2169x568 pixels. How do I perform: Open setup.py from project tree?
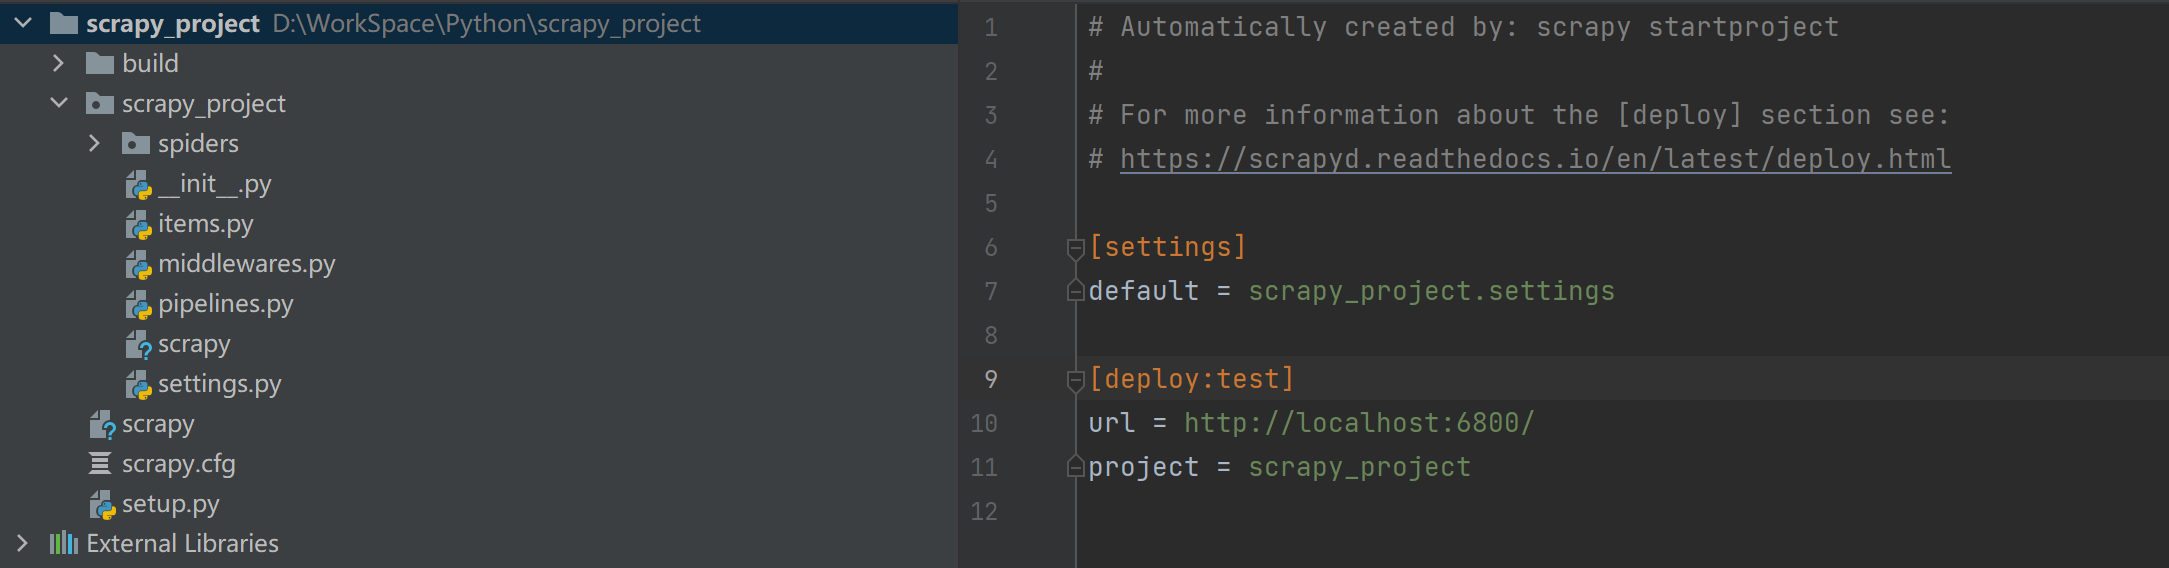(171, 504)
